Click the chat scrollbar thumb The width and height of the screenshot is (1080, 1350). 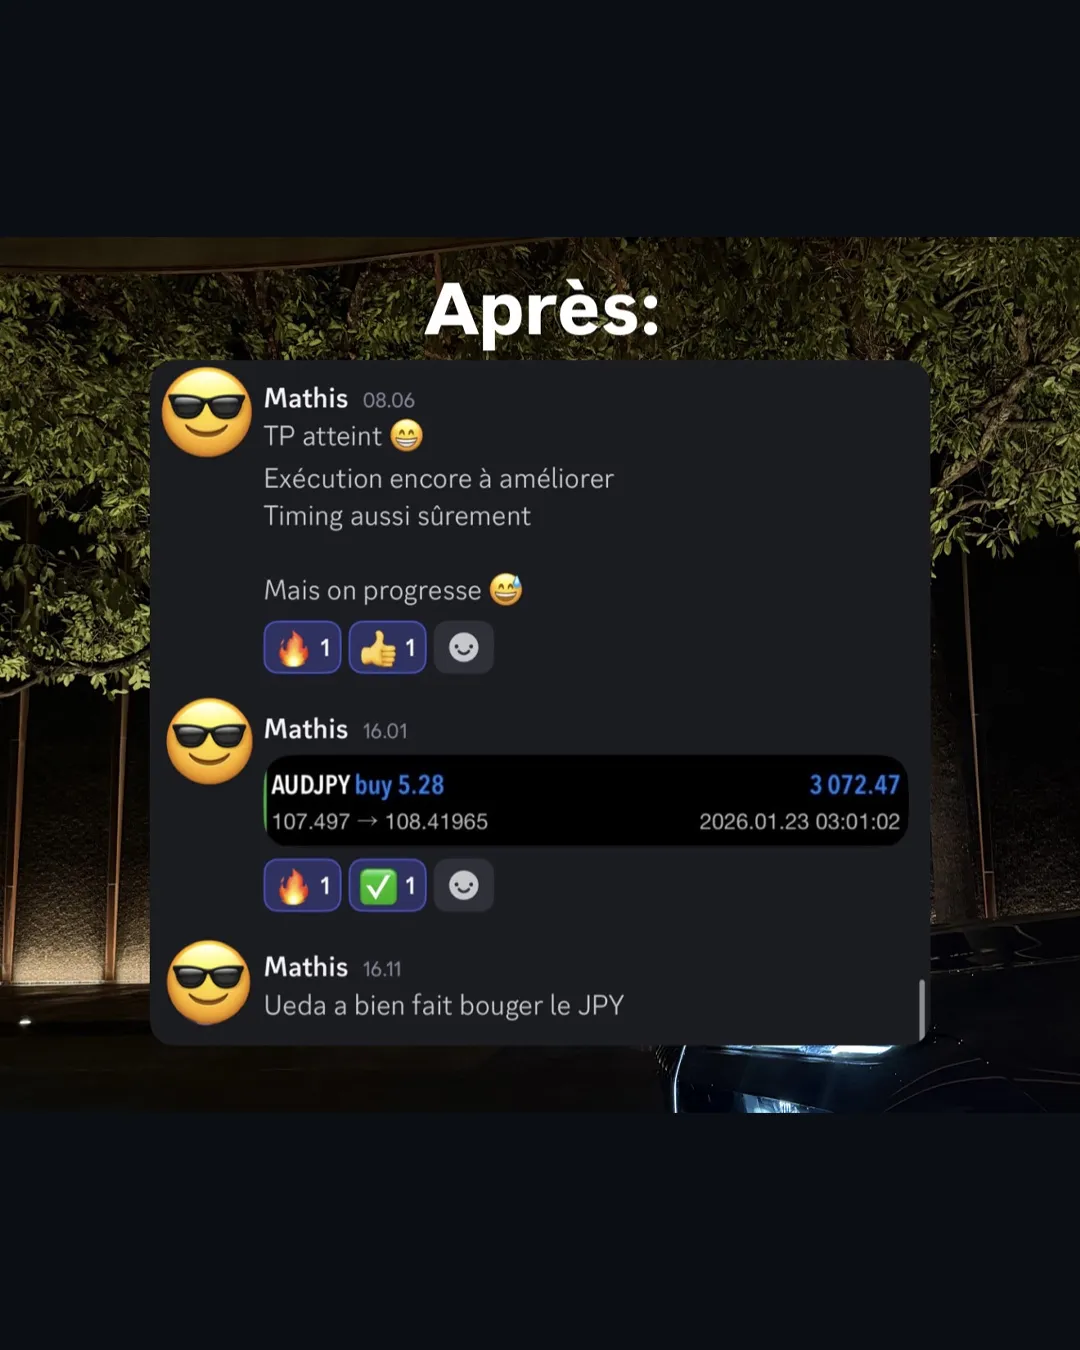point(921,1008)
